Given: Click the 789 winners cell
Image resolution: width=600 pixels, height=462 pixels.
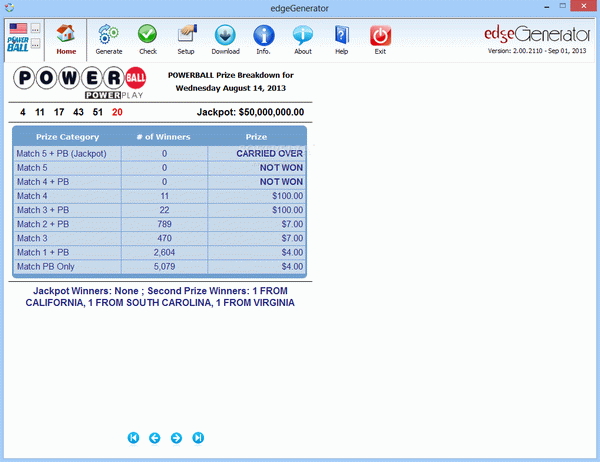Looking at the screenshot, I should click(x=165, y=224).
